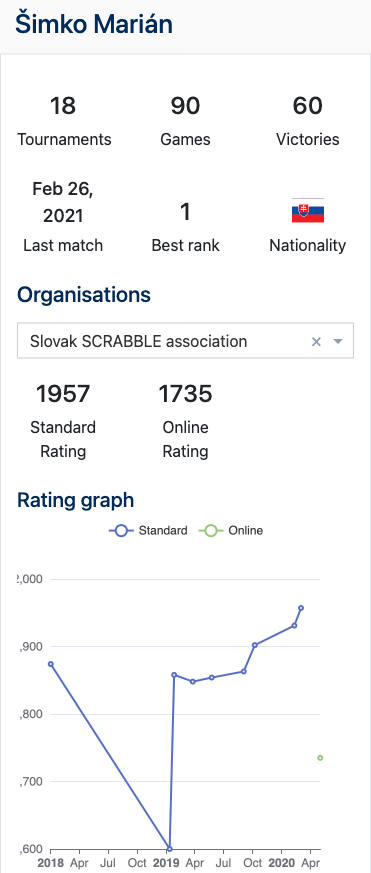Clear the Slovak SCRABBLE association selection

316,341
